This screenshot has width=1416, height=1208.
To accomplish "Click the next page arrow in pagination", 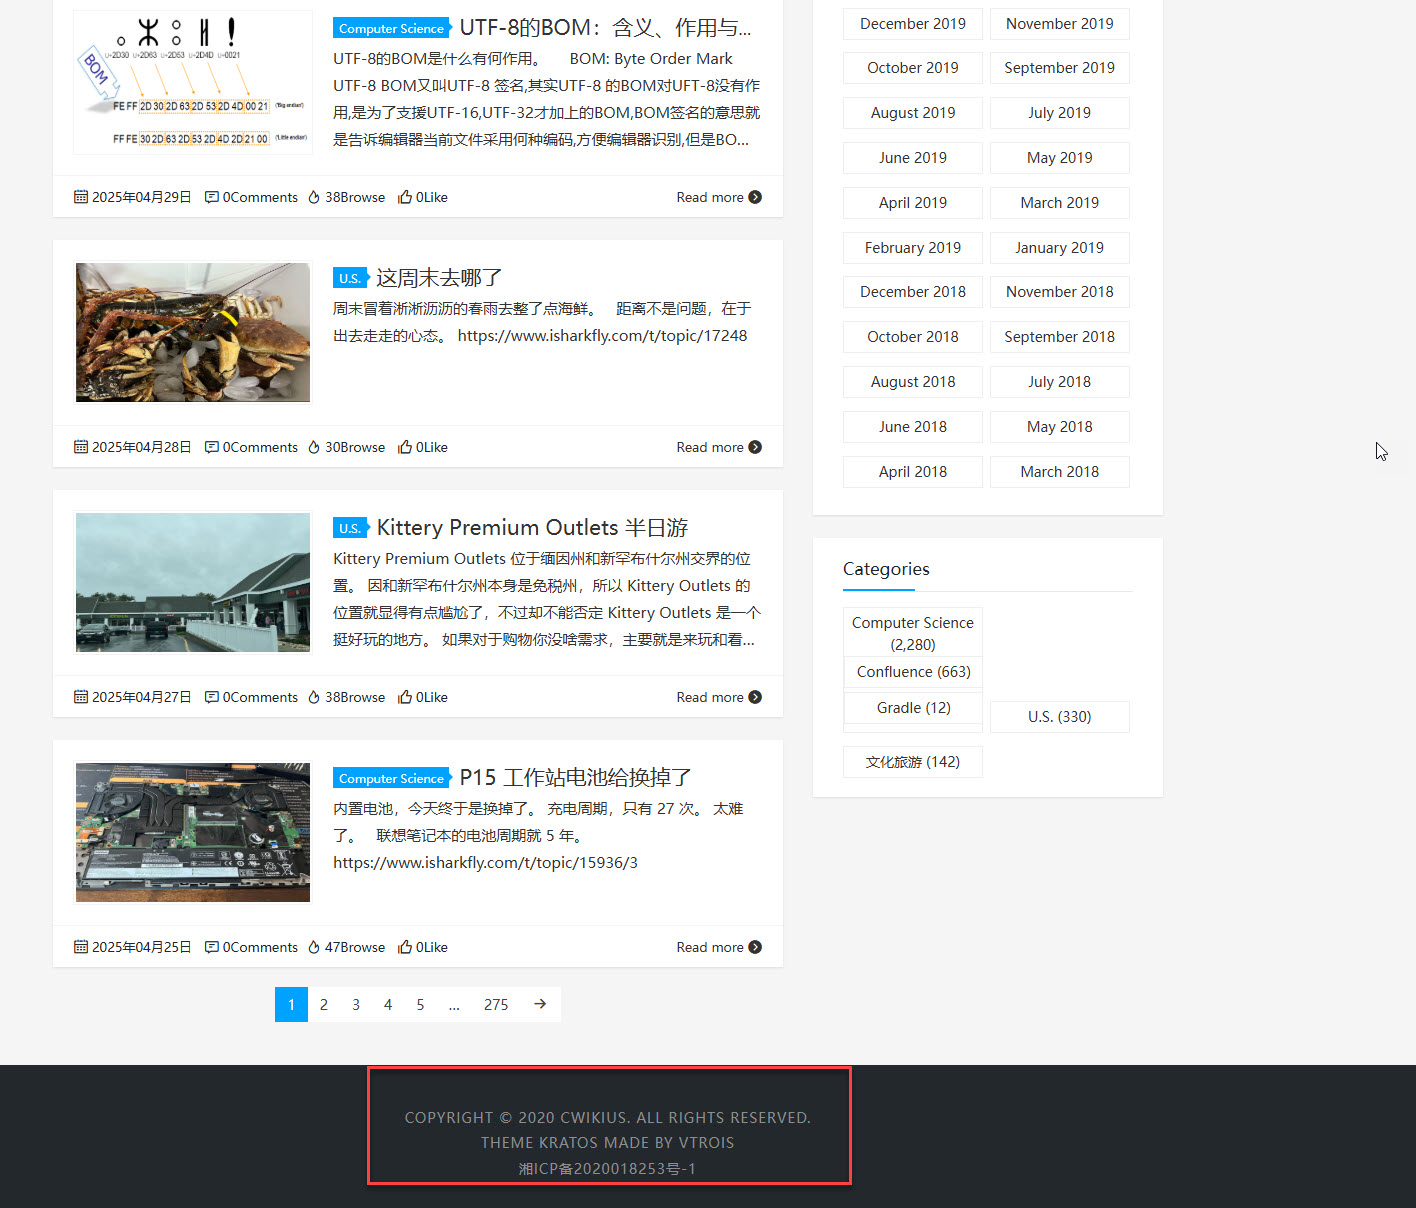I will click(x=540, y=1004).
